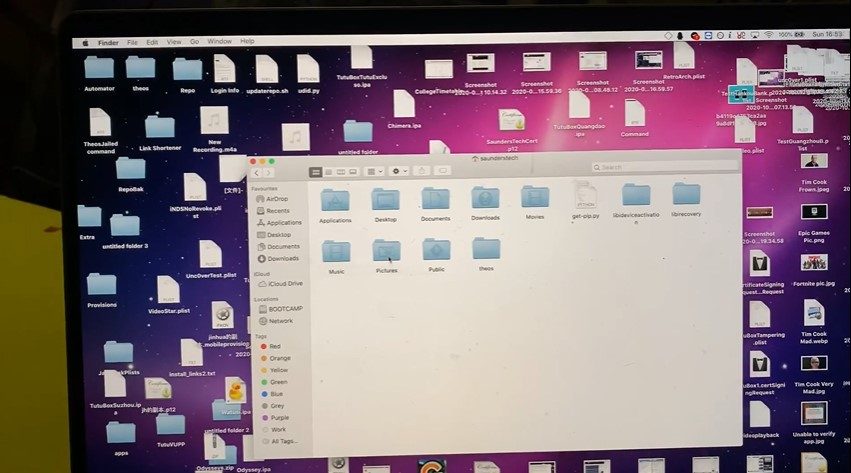Select Link Shortener folder on desktop
The image size is (851, 473).
(160, 132)
